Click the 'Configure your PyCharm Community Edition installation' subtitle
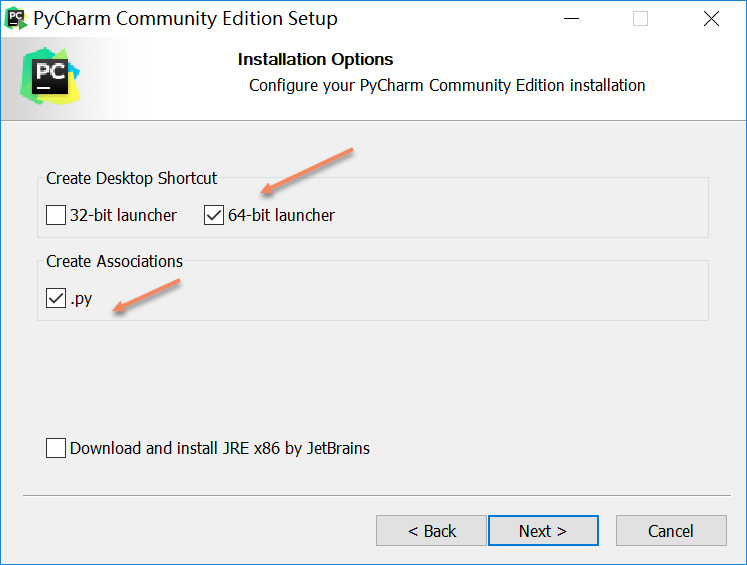747x565 pixels. pyautogui.click(x=447, y=85)
